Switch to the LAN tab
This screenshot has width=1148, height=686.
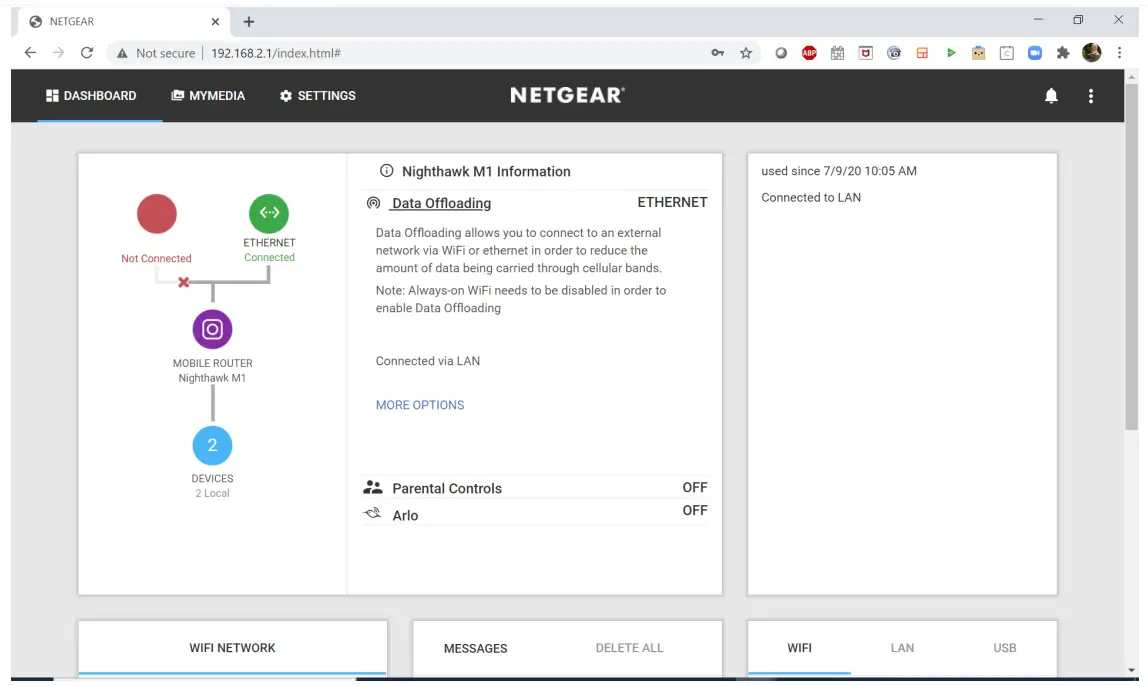901,648
